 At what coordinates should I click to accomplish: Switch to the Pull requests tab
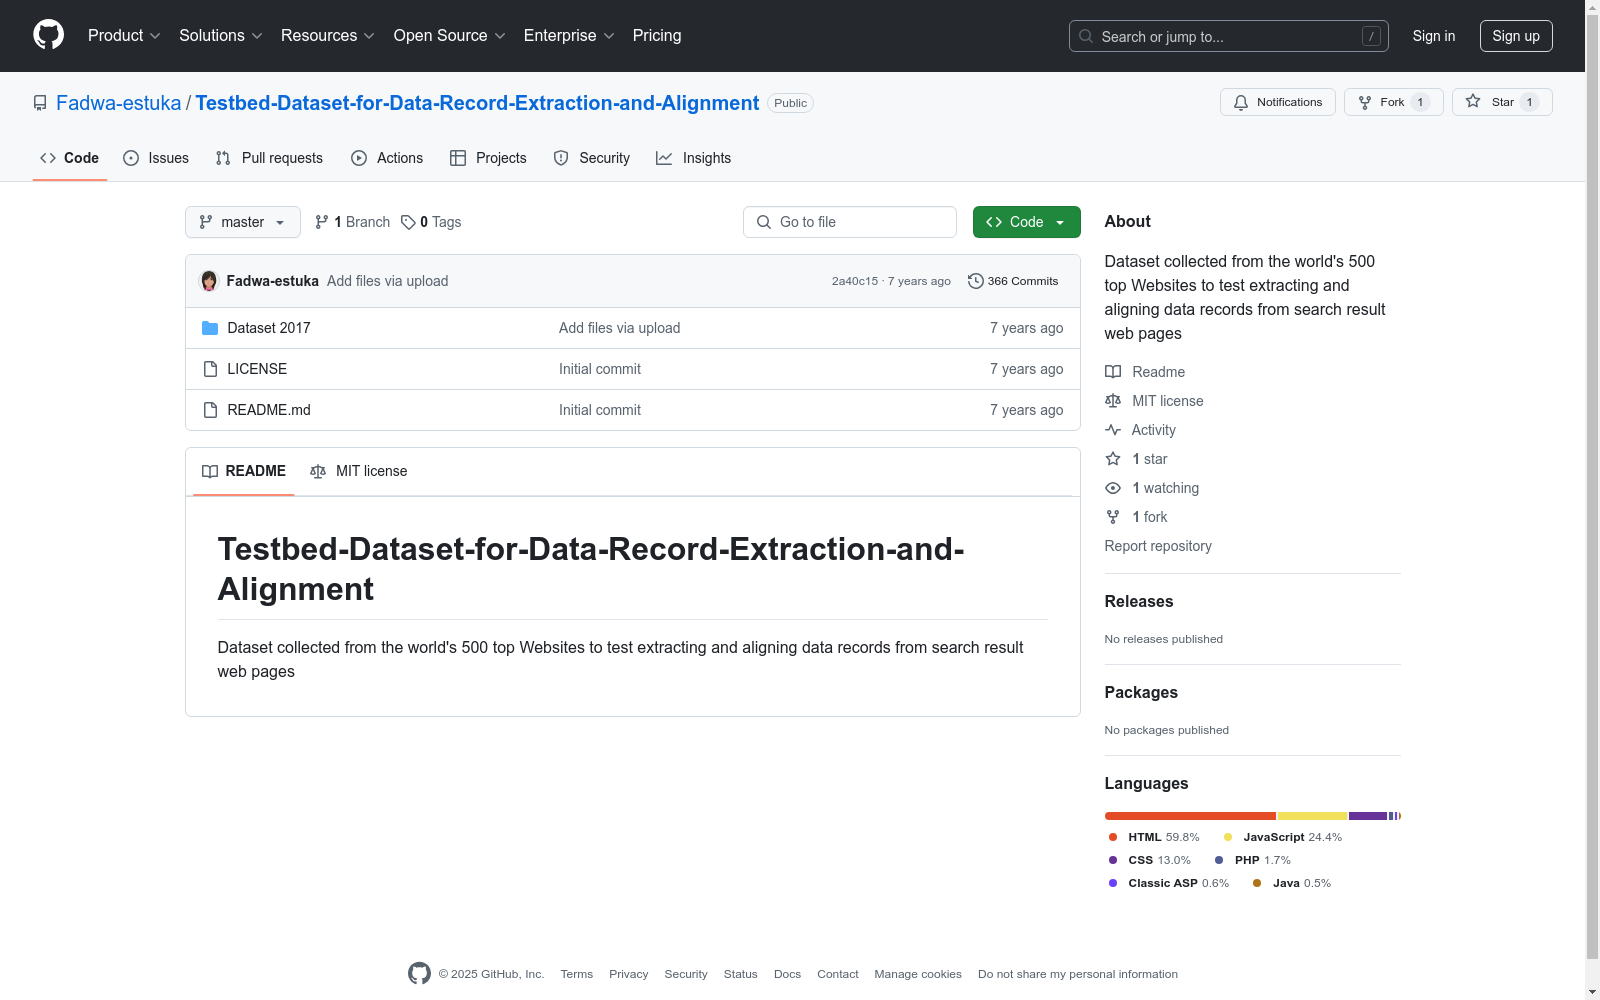269,158
